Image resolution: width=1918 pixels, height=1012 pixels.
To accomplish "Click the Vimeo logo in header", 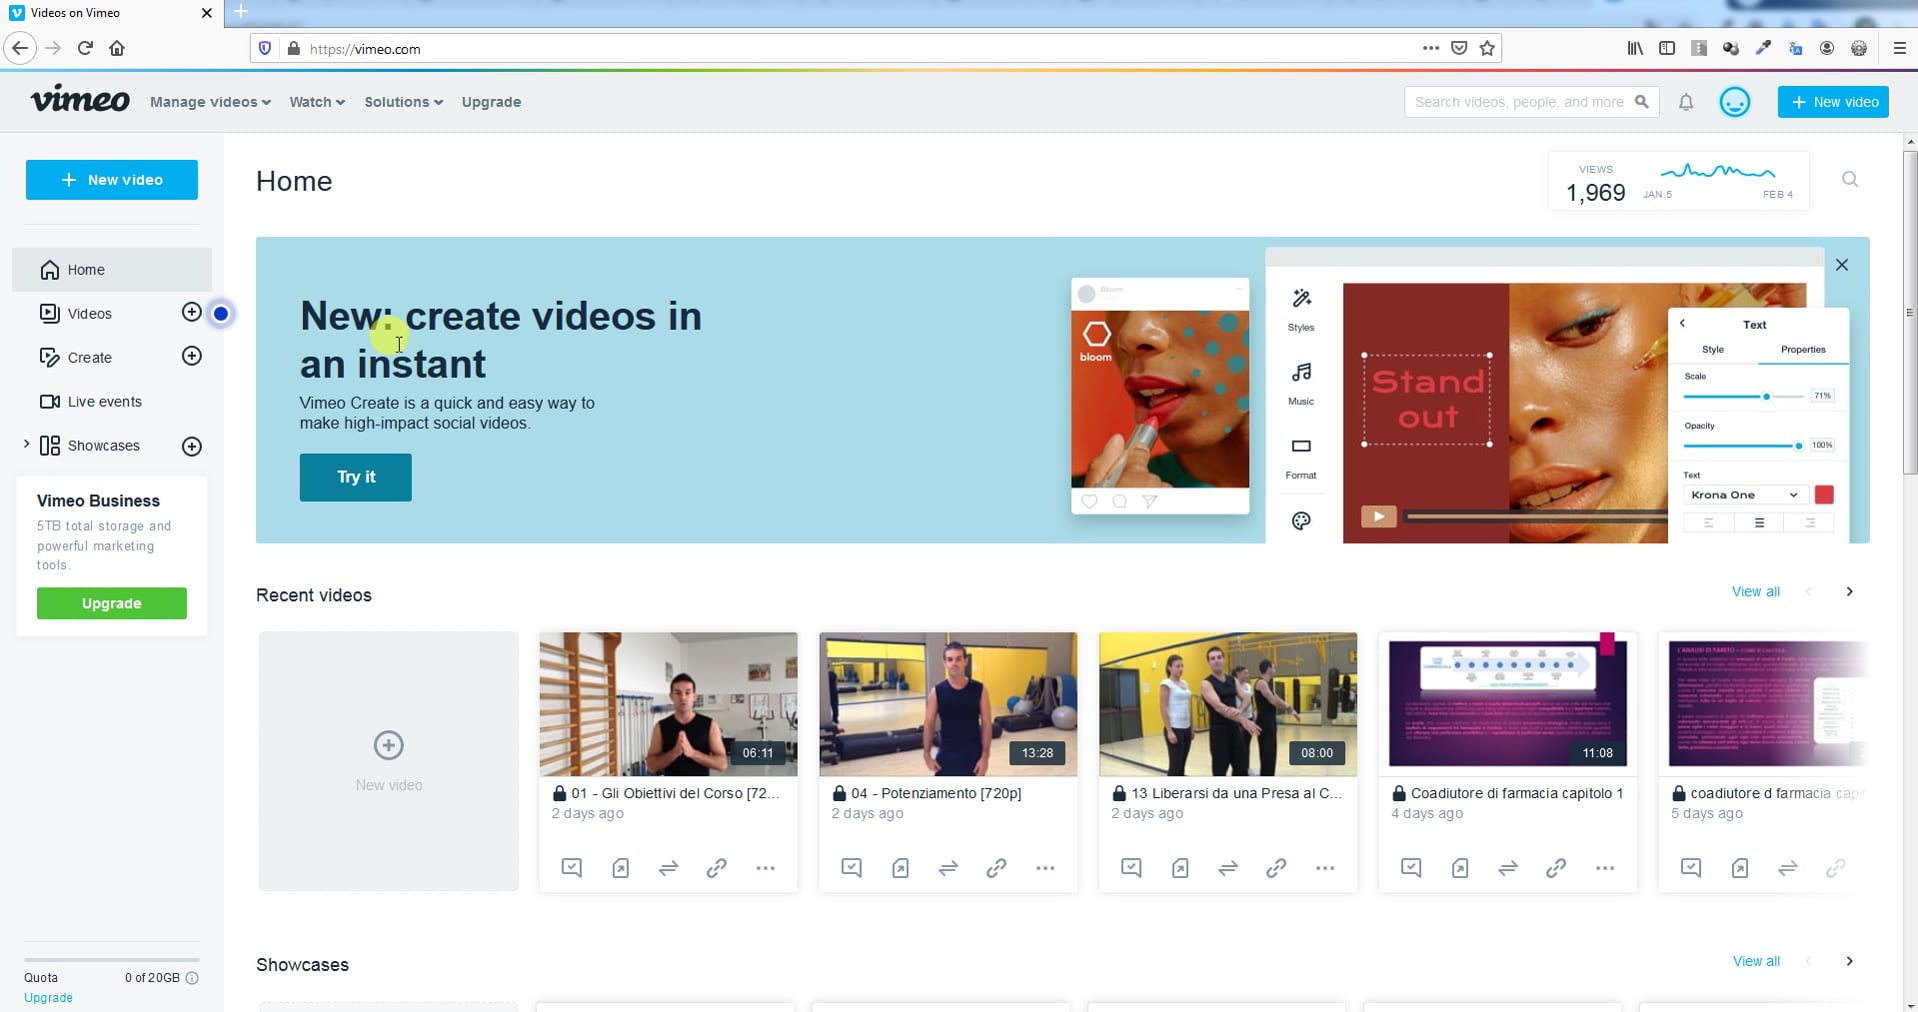I will click(80, 100).
